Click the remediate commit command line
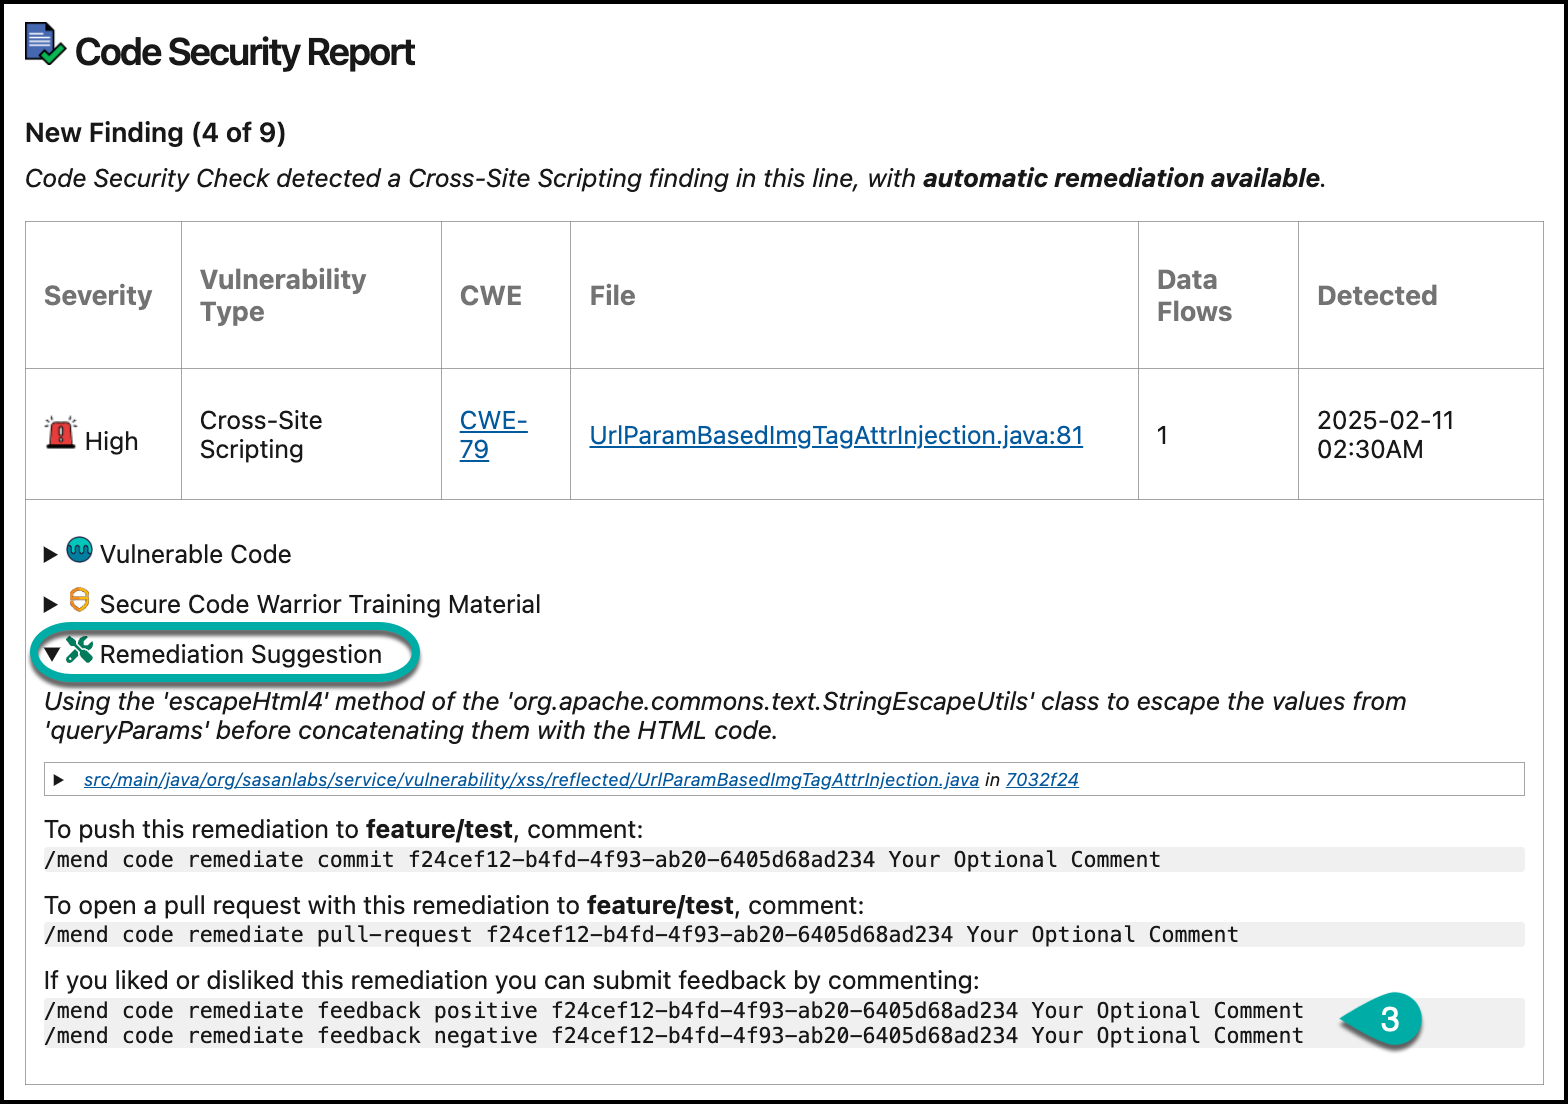Viewport: 1568px width, 1104px height. [602, 860]
